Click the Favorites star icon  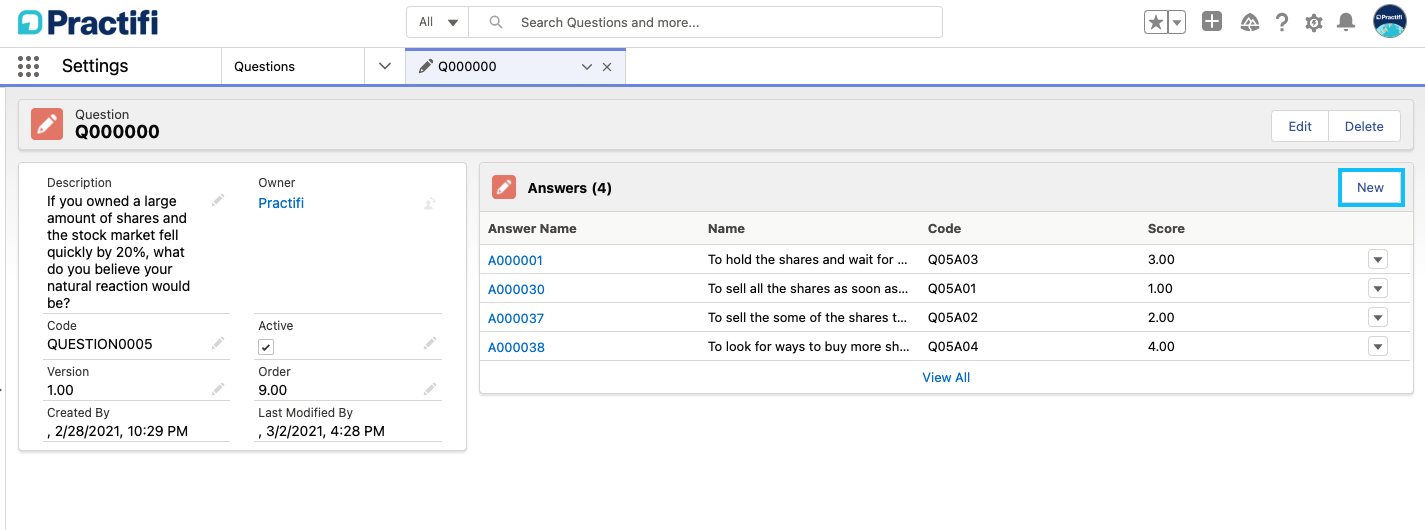point(1156,22)
